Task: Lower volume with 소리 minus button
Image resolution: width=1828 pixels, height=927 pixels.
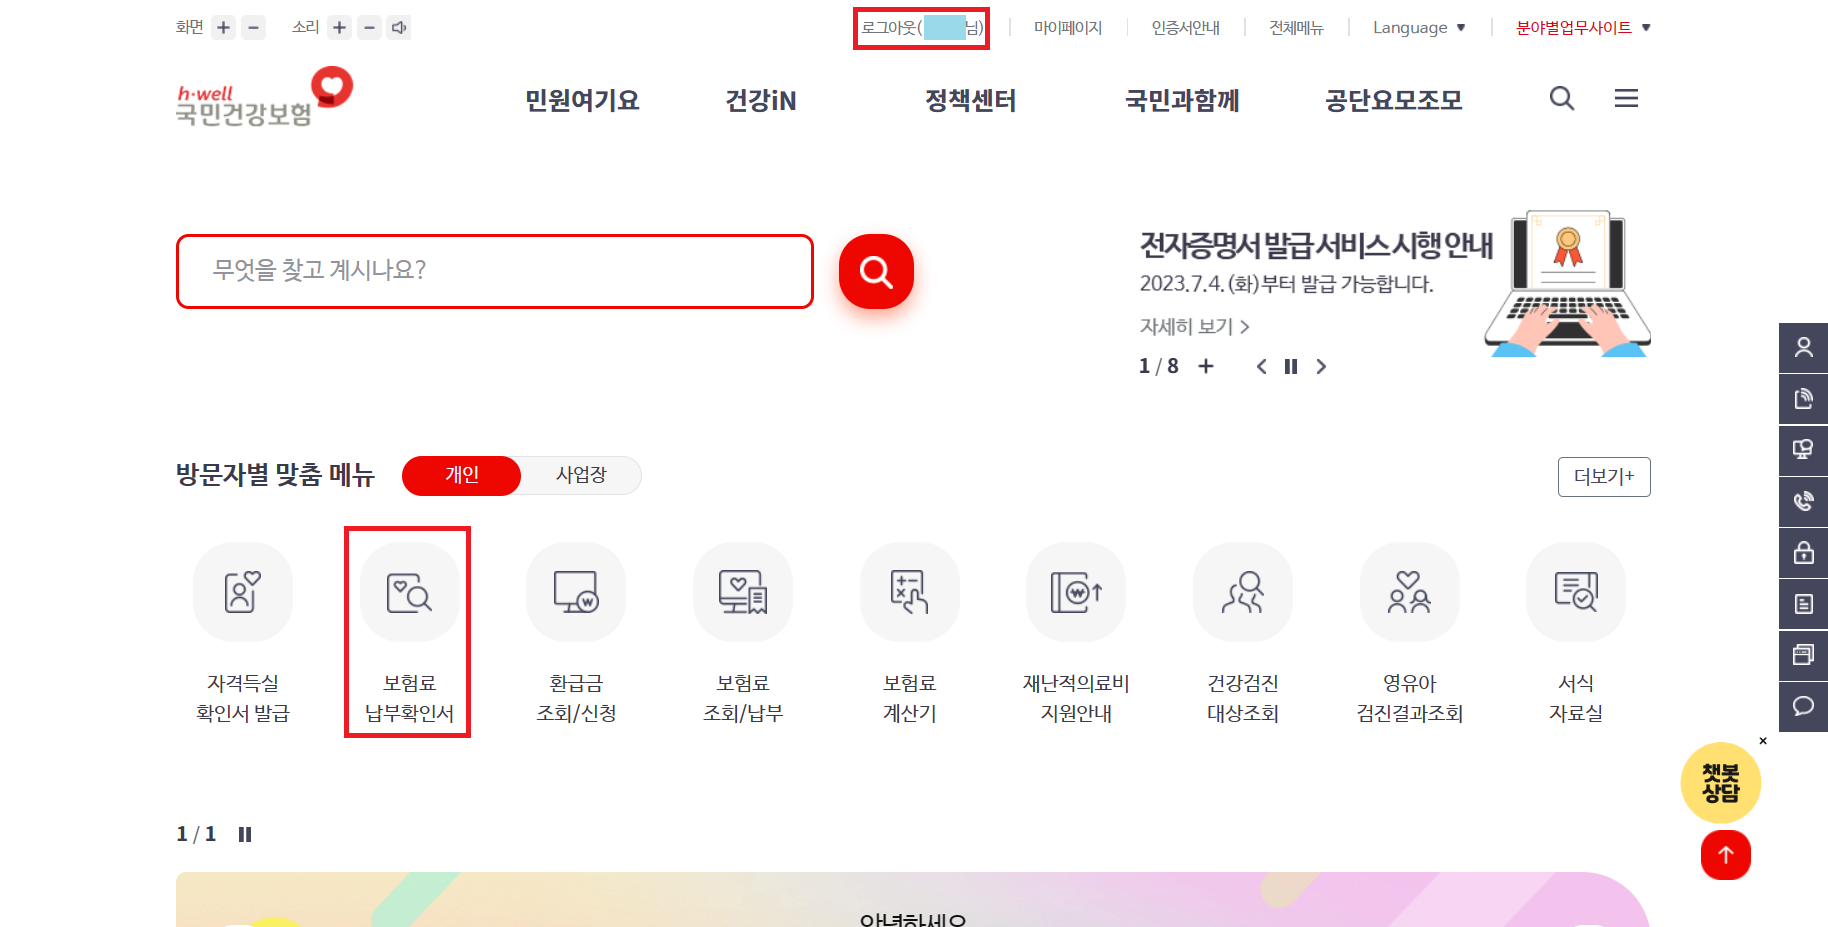Action: [x=369, y=28]
